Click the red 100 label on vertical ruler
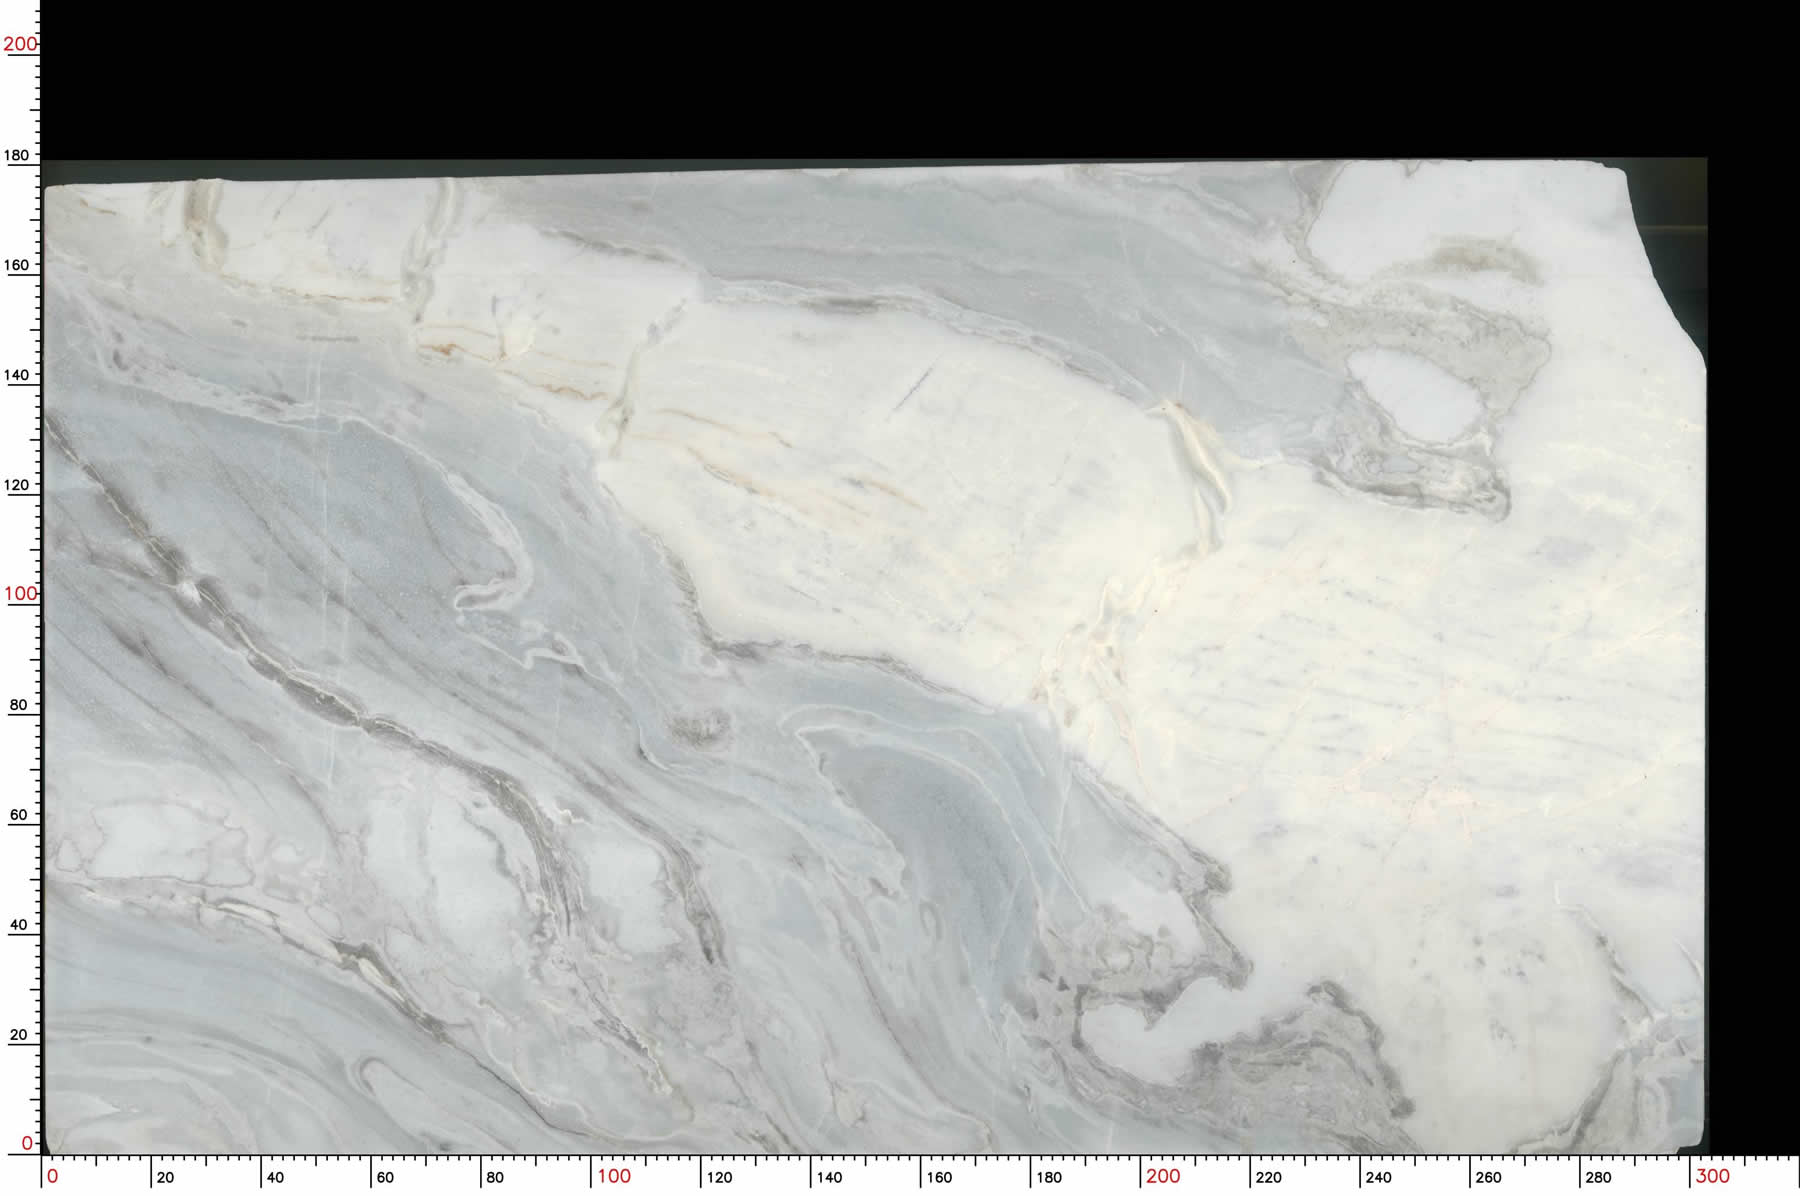 (x=20, y=594)
